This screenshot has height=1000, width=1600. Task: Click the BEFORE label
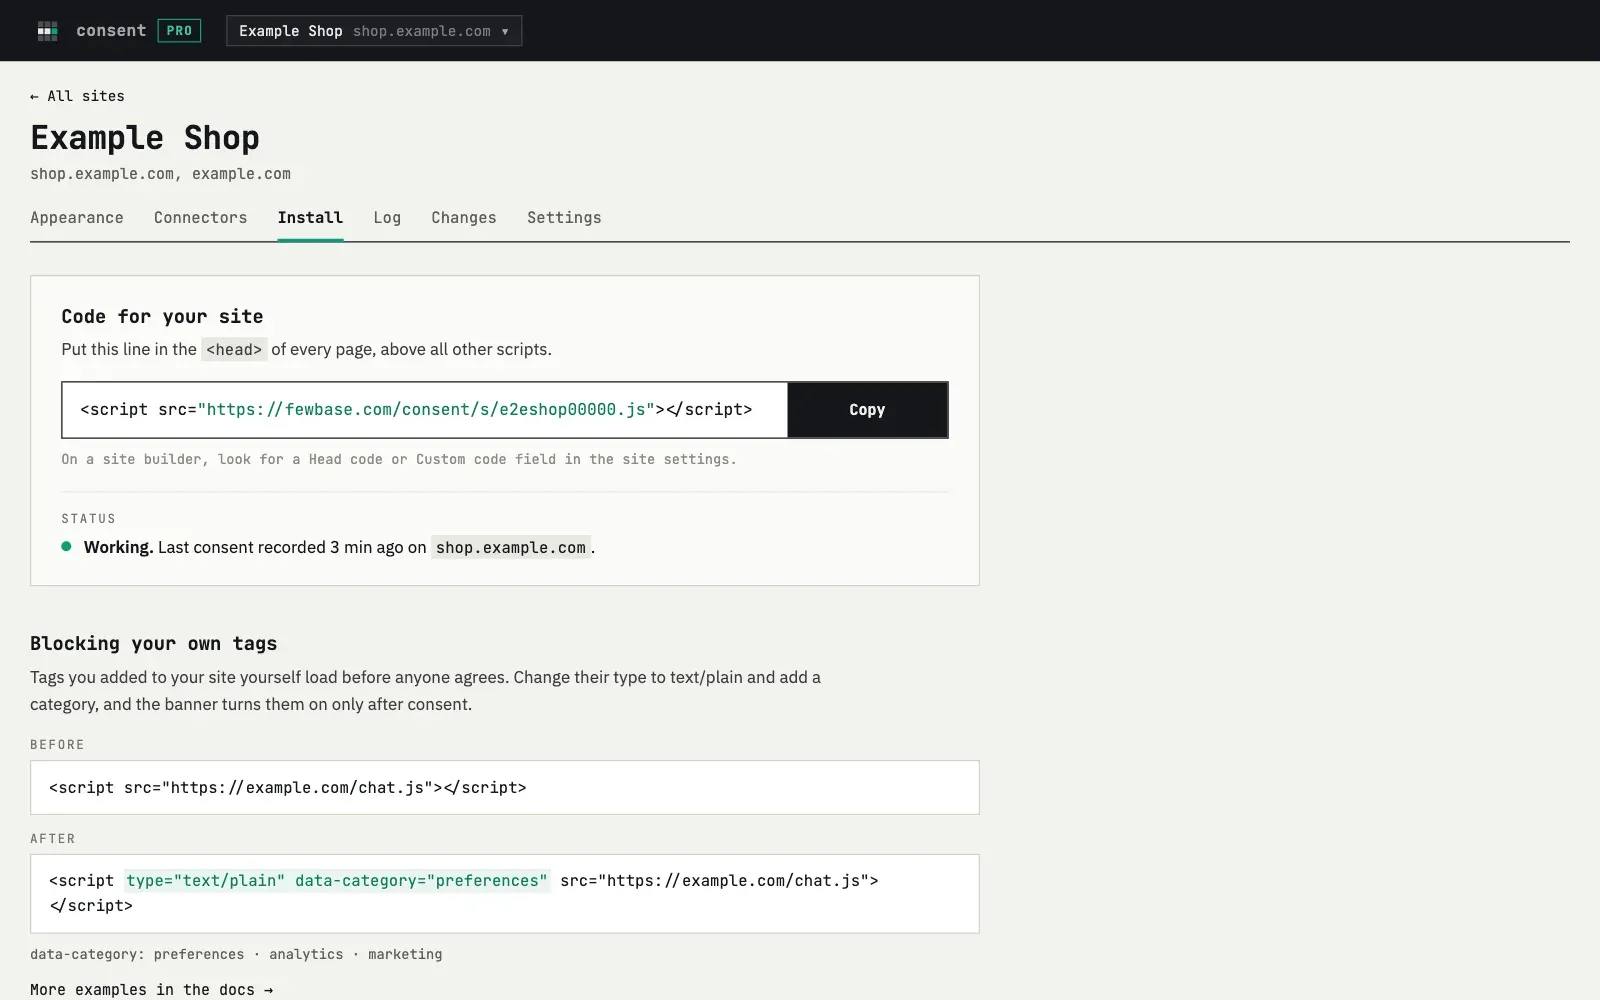[x=57, y=745]
